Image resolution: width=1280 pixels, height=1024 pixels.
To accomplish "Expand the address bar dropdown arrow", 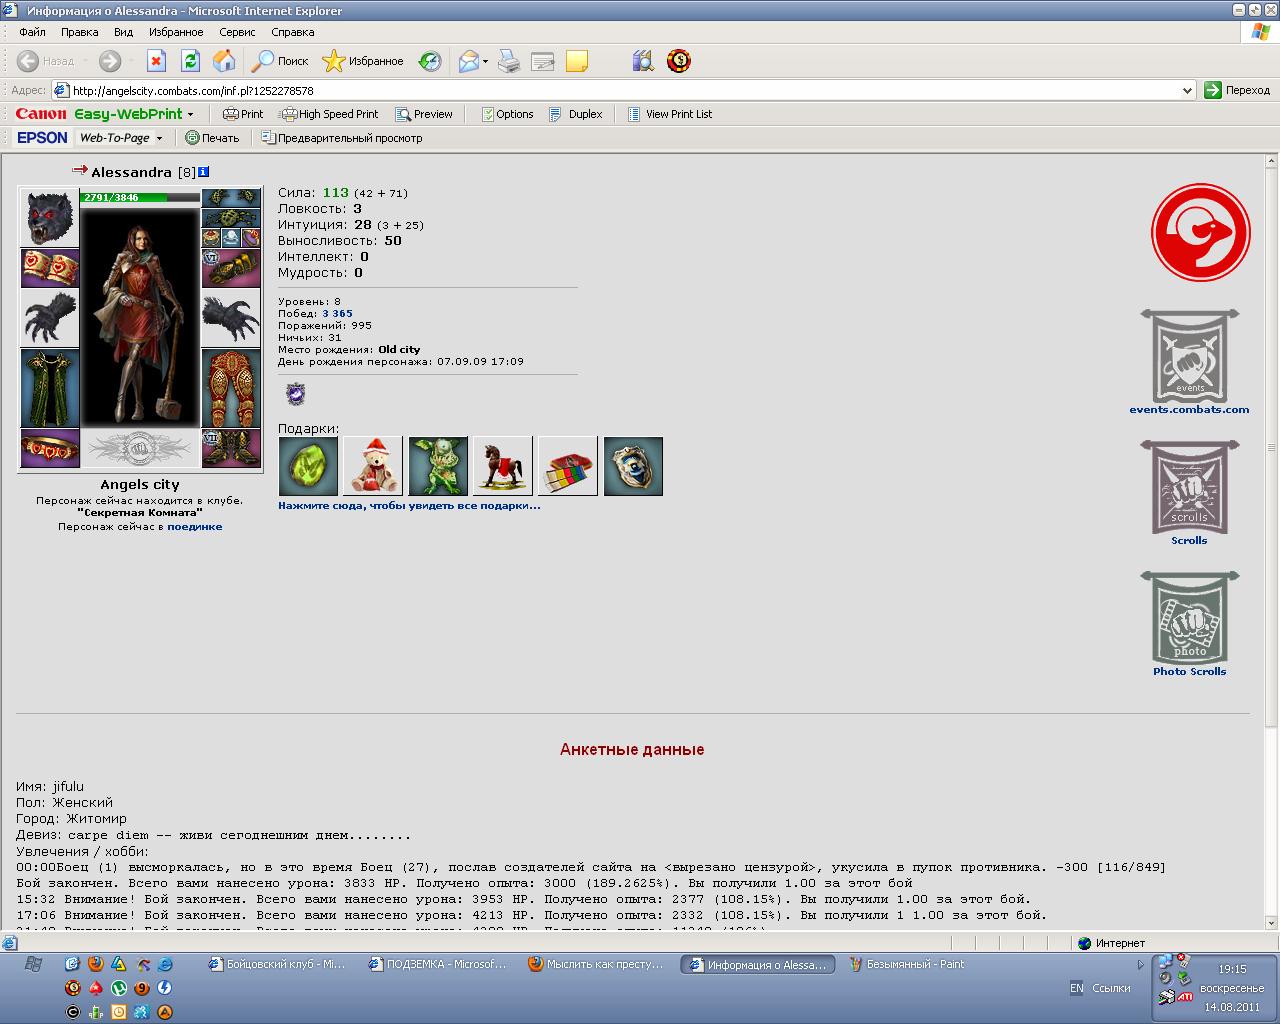I will 1187,90.
